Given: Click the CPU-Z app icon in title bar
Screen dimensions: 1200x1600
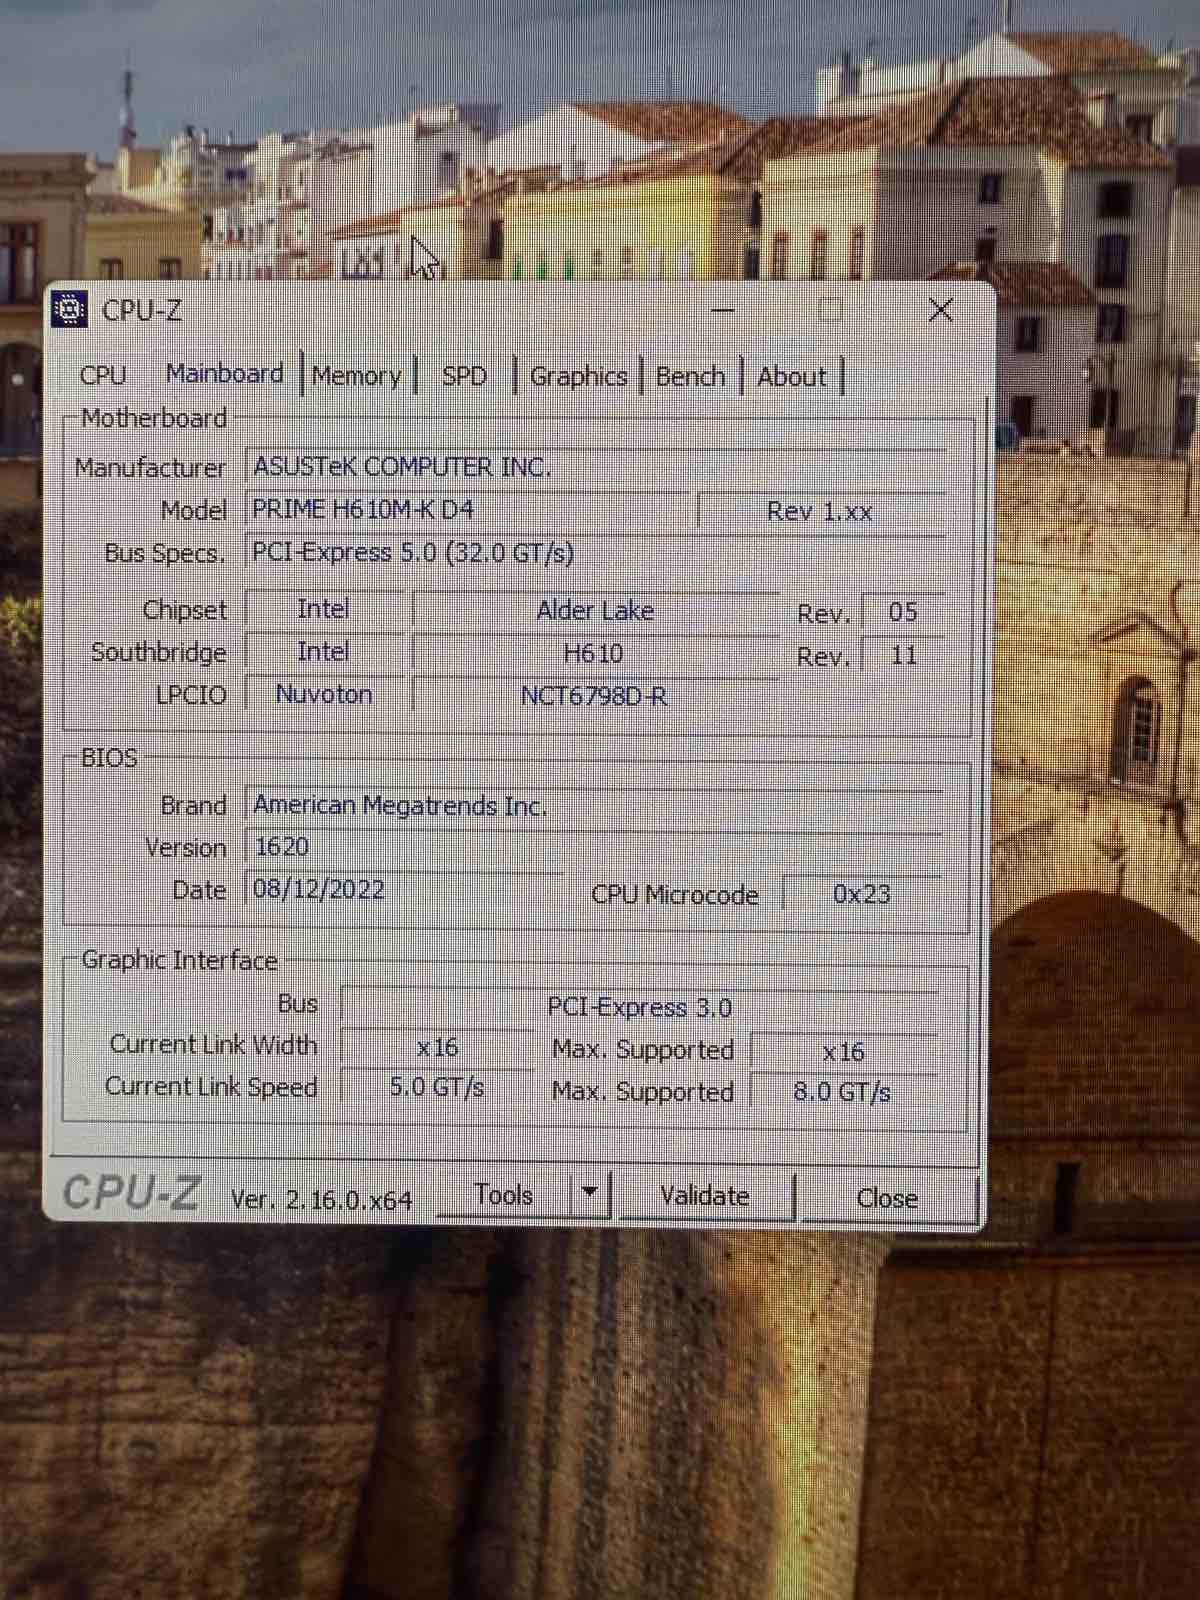Looking at the screenshot, I should click(x=69, y=310).
